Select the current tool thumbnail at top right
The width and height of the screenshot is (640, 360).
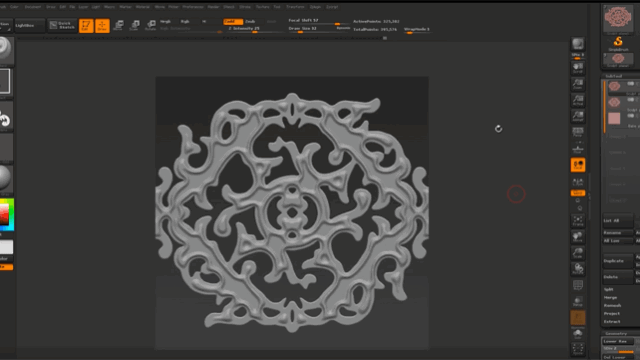pyautogui.click(x=618, y=18)
